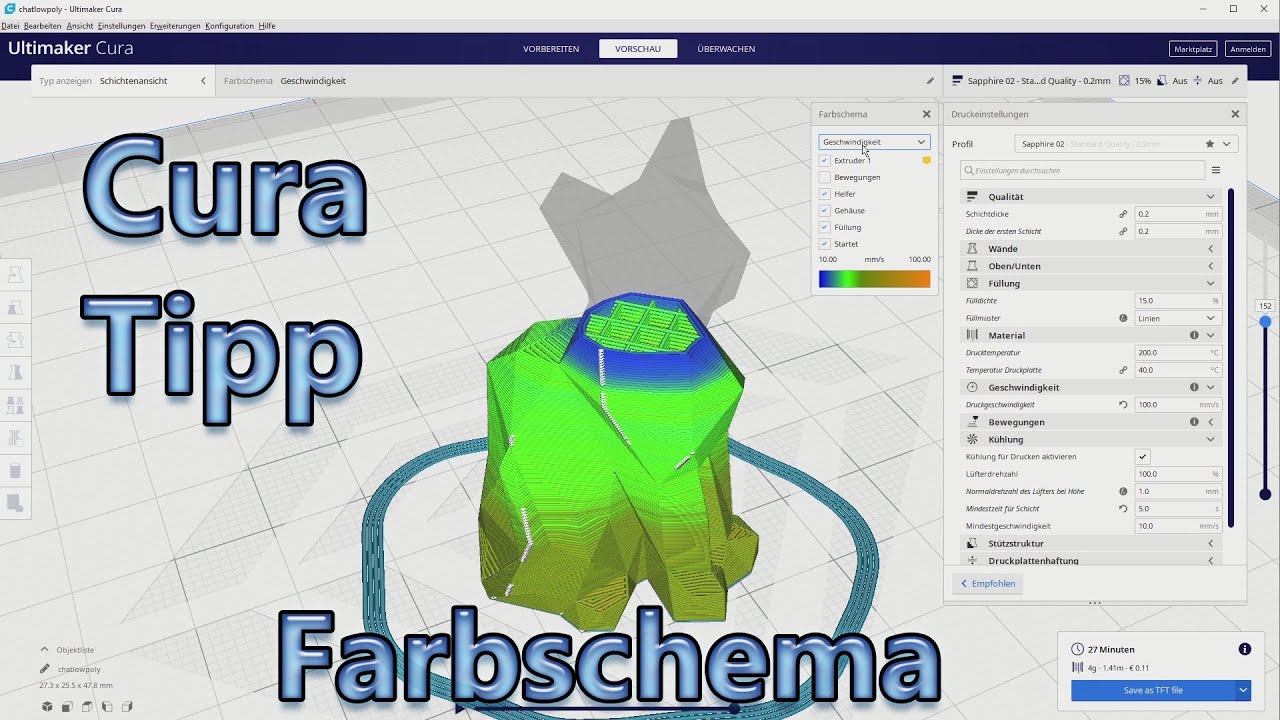Expand the Druckplattenhaftung section
Viewport: 1280px width, 720px height.
[1090, 560]
